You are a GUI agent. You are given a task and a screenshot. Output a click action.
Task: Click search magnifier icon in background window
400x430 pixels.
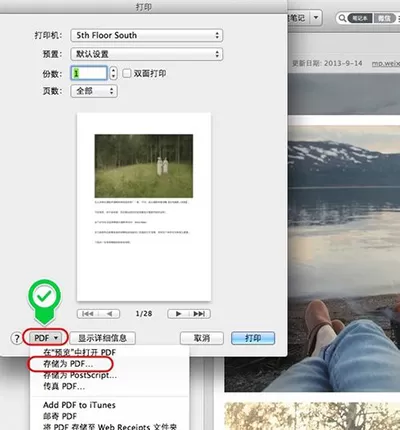click(342, 18)
